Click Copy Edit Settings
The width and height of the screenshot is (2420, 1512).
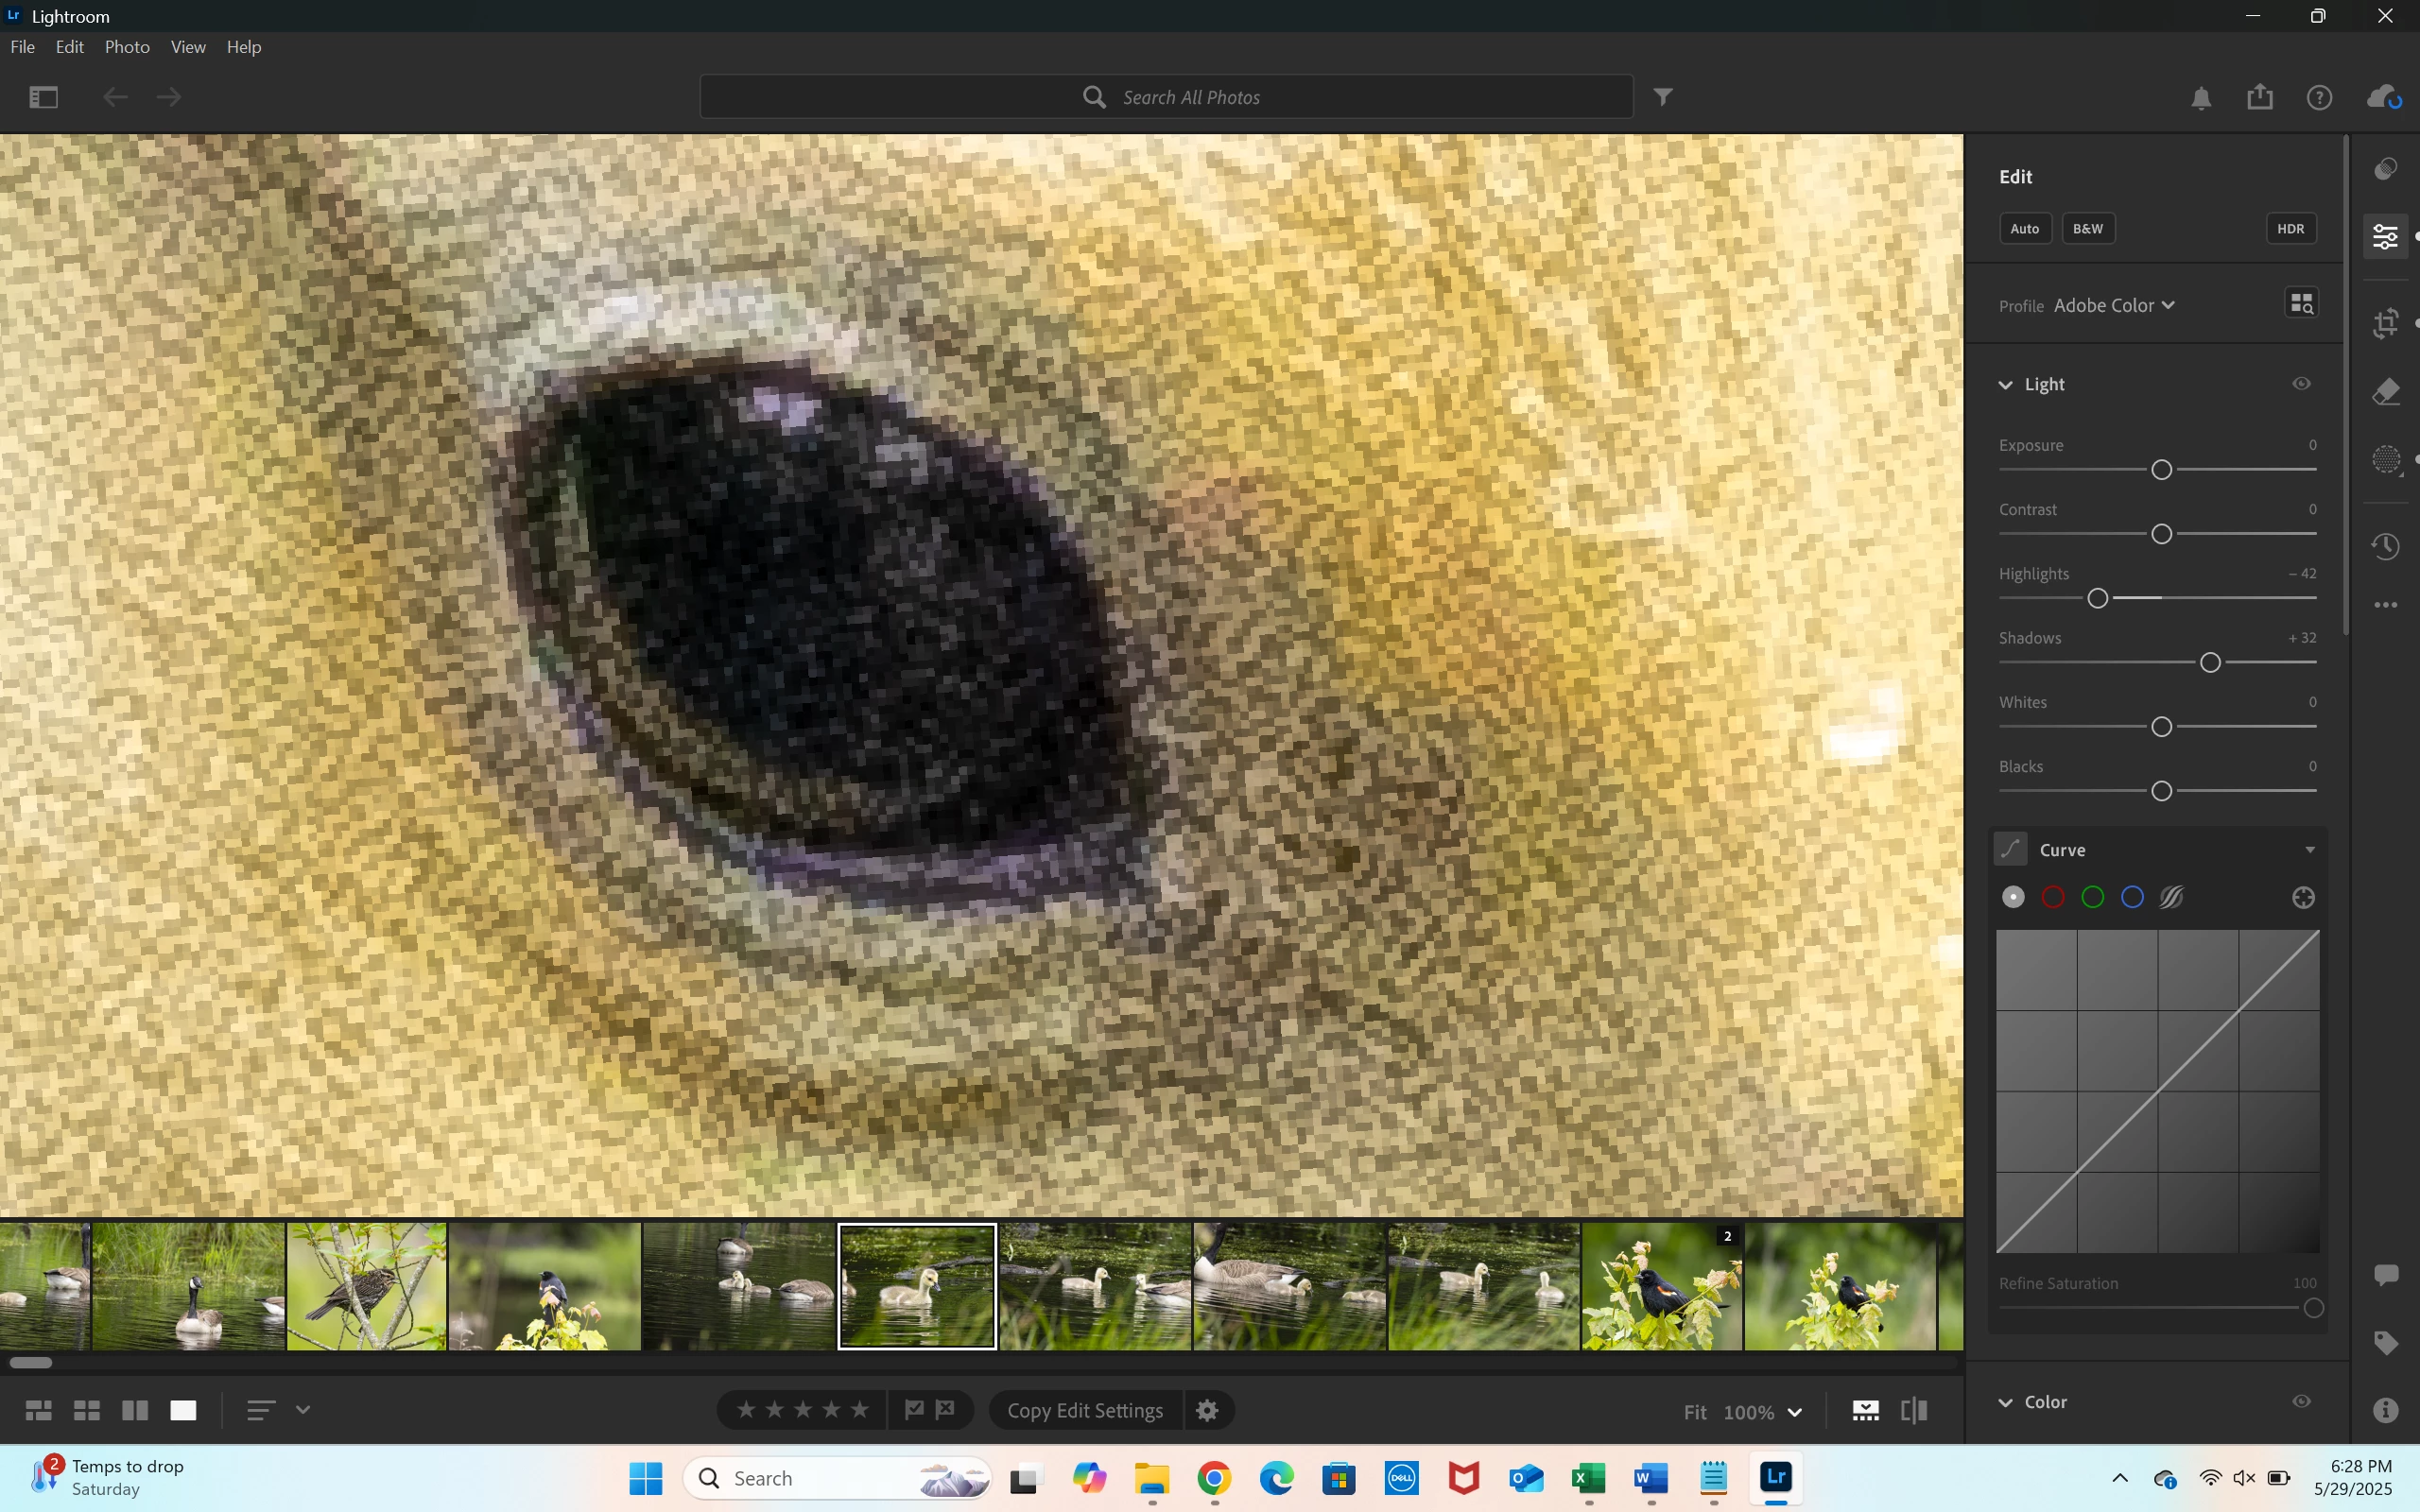(x=1085, y=1411)
